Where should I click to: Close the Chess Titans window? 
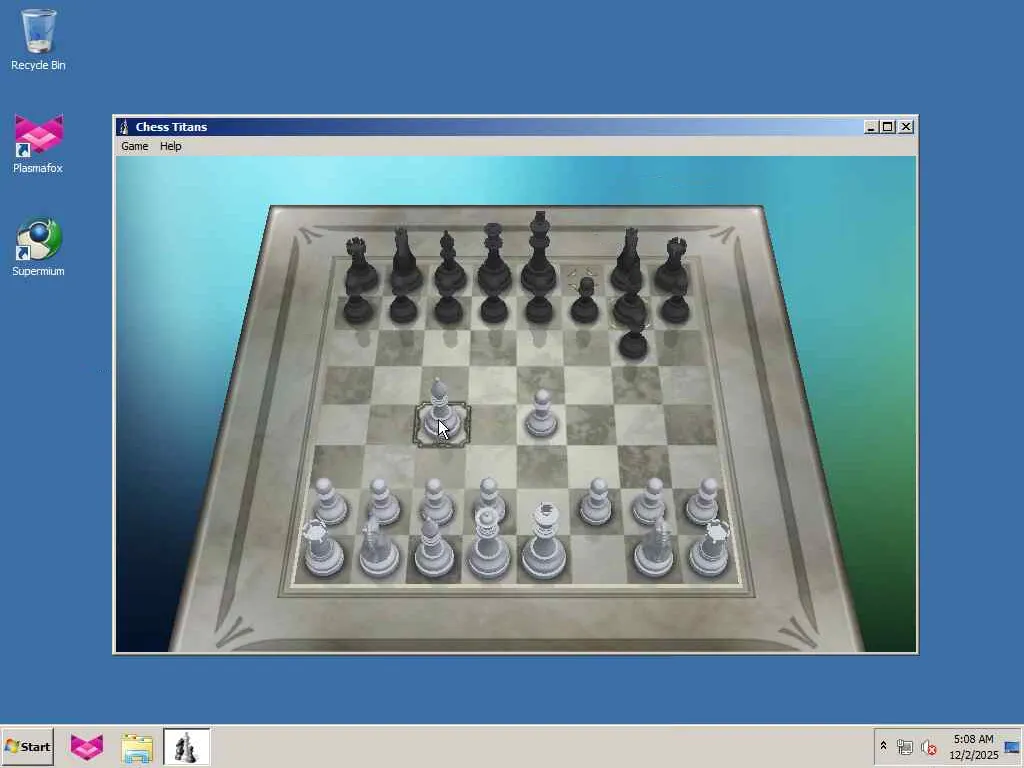tap(906, 127)
